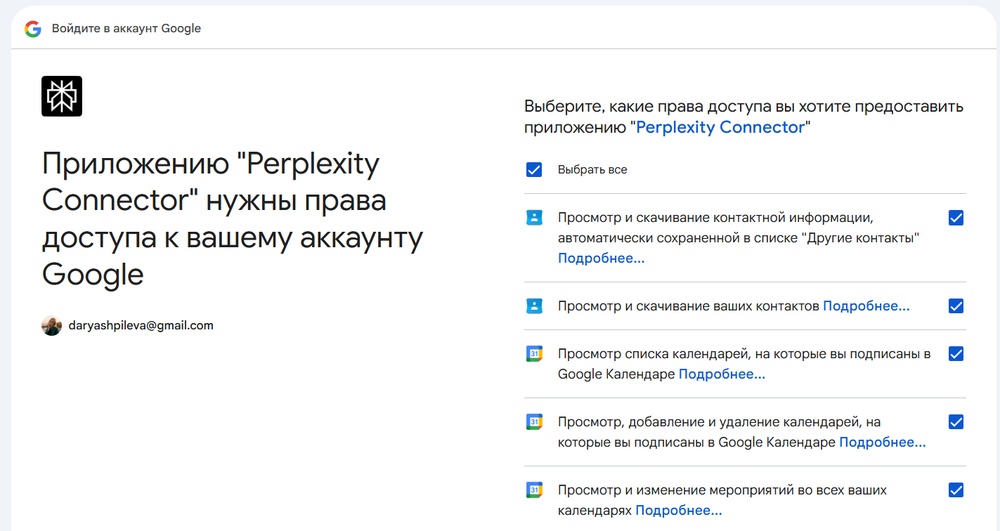Click the Google logo in the header
The image size is (1000, 531).
point(33,29)
